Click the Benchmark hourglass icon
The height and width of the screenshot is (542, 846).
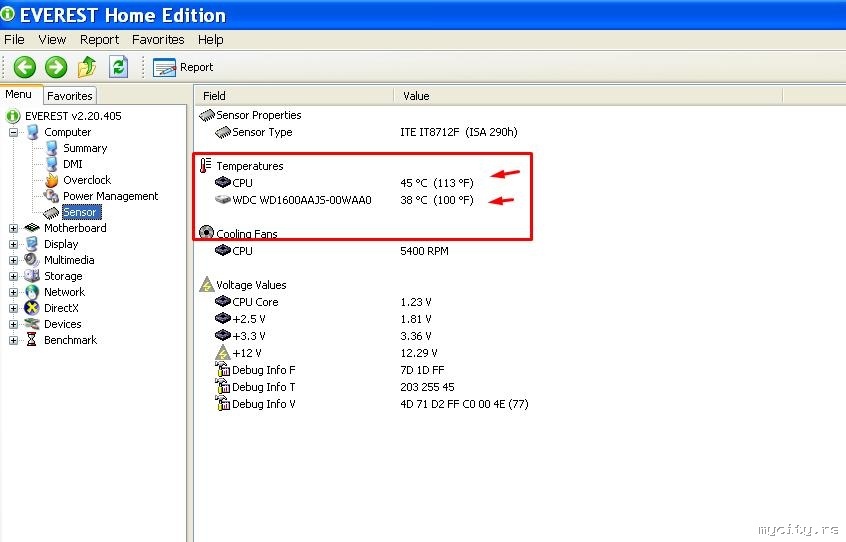32,339
